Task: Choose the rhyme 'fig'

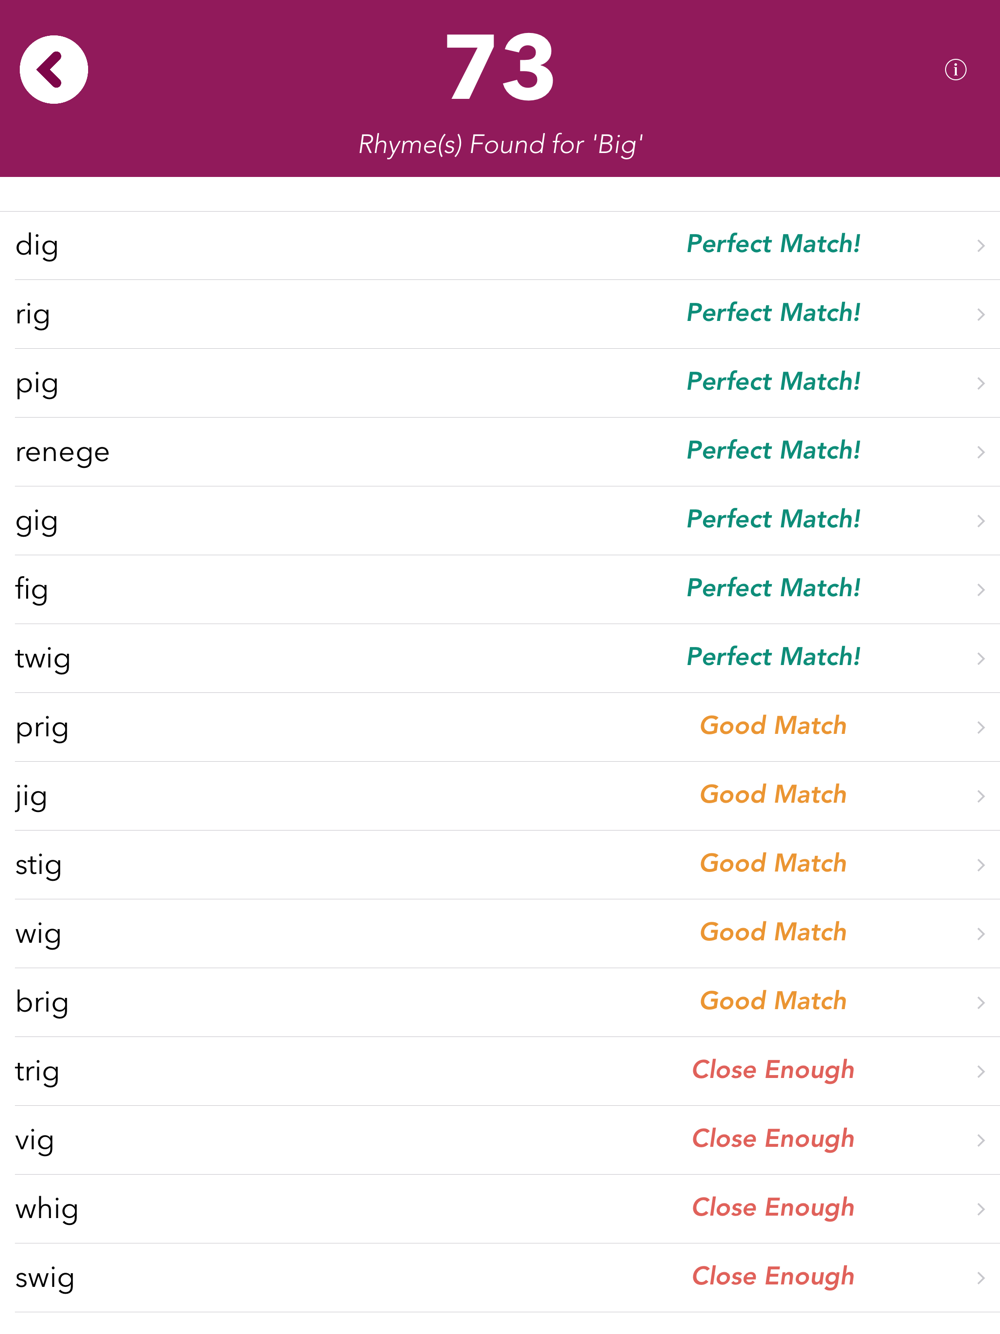Action: 32,590
